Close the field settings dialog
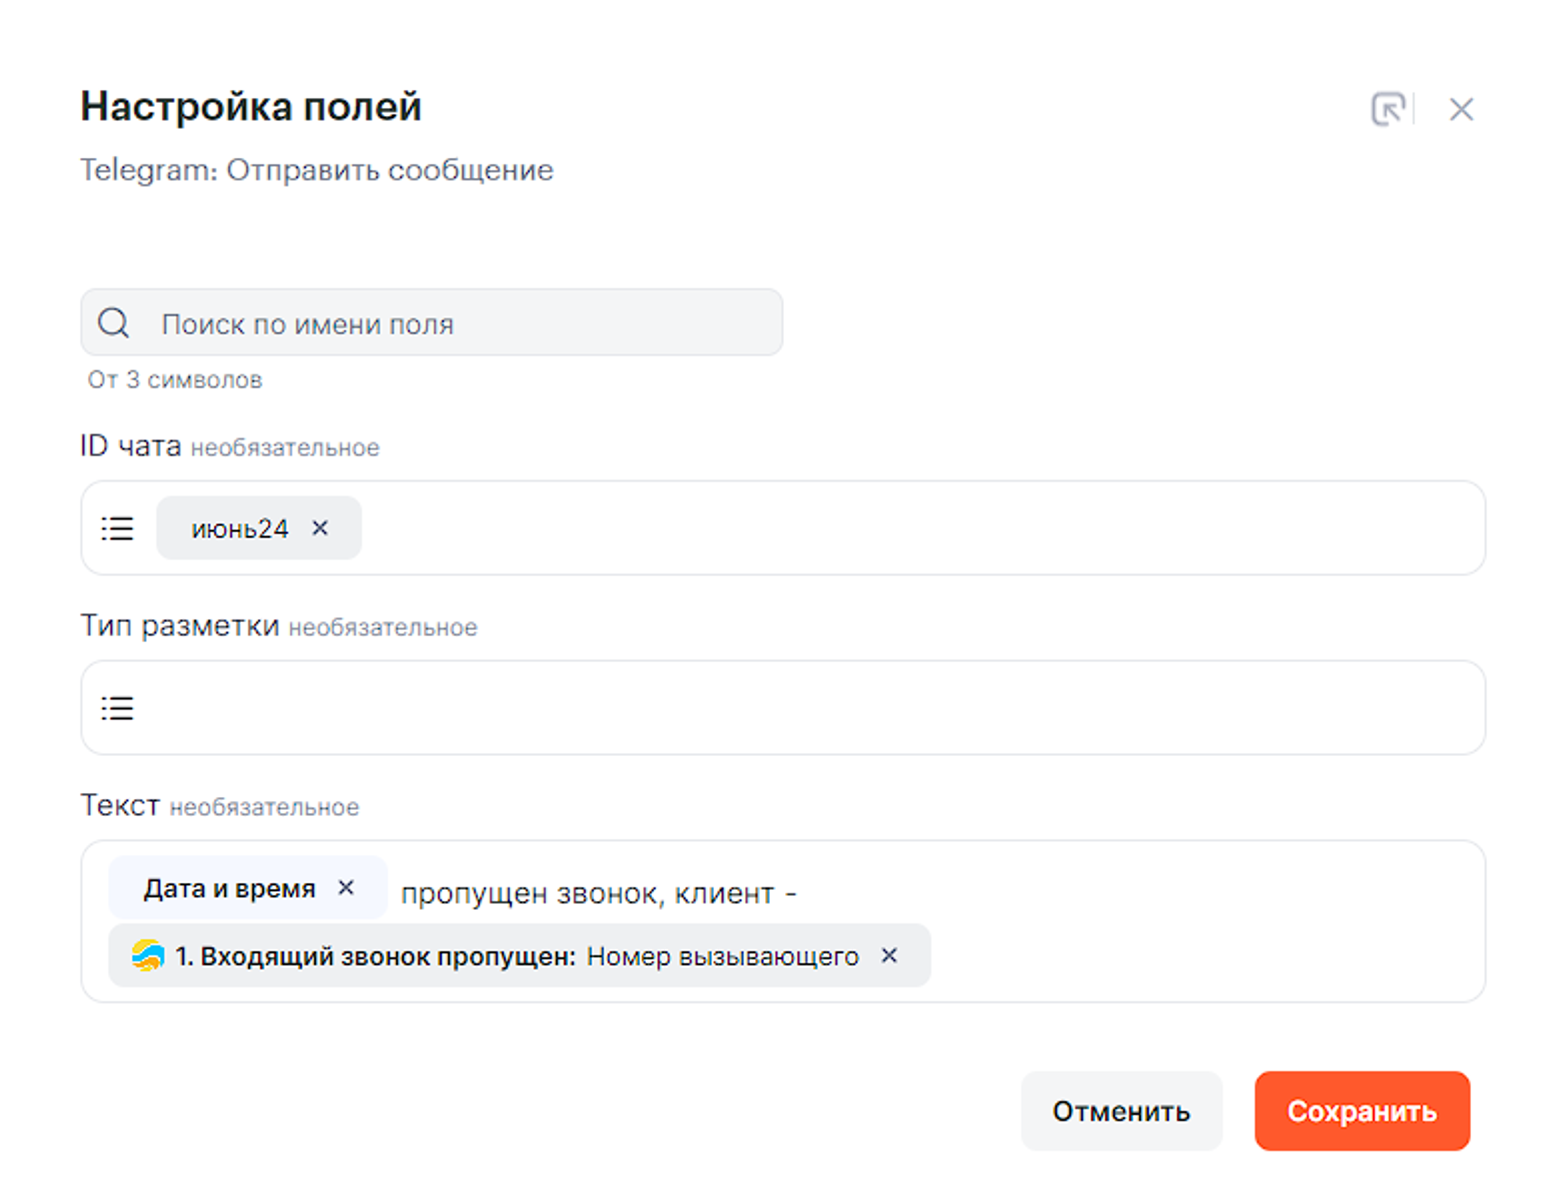Screen dimensions: 1550x1182 pos(1461,109)
